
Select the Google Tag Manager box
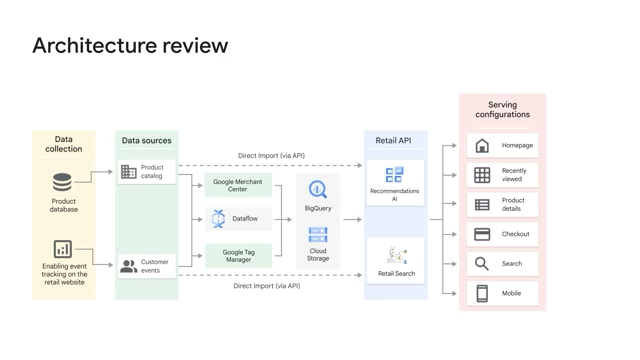click(x=238, y=256)
